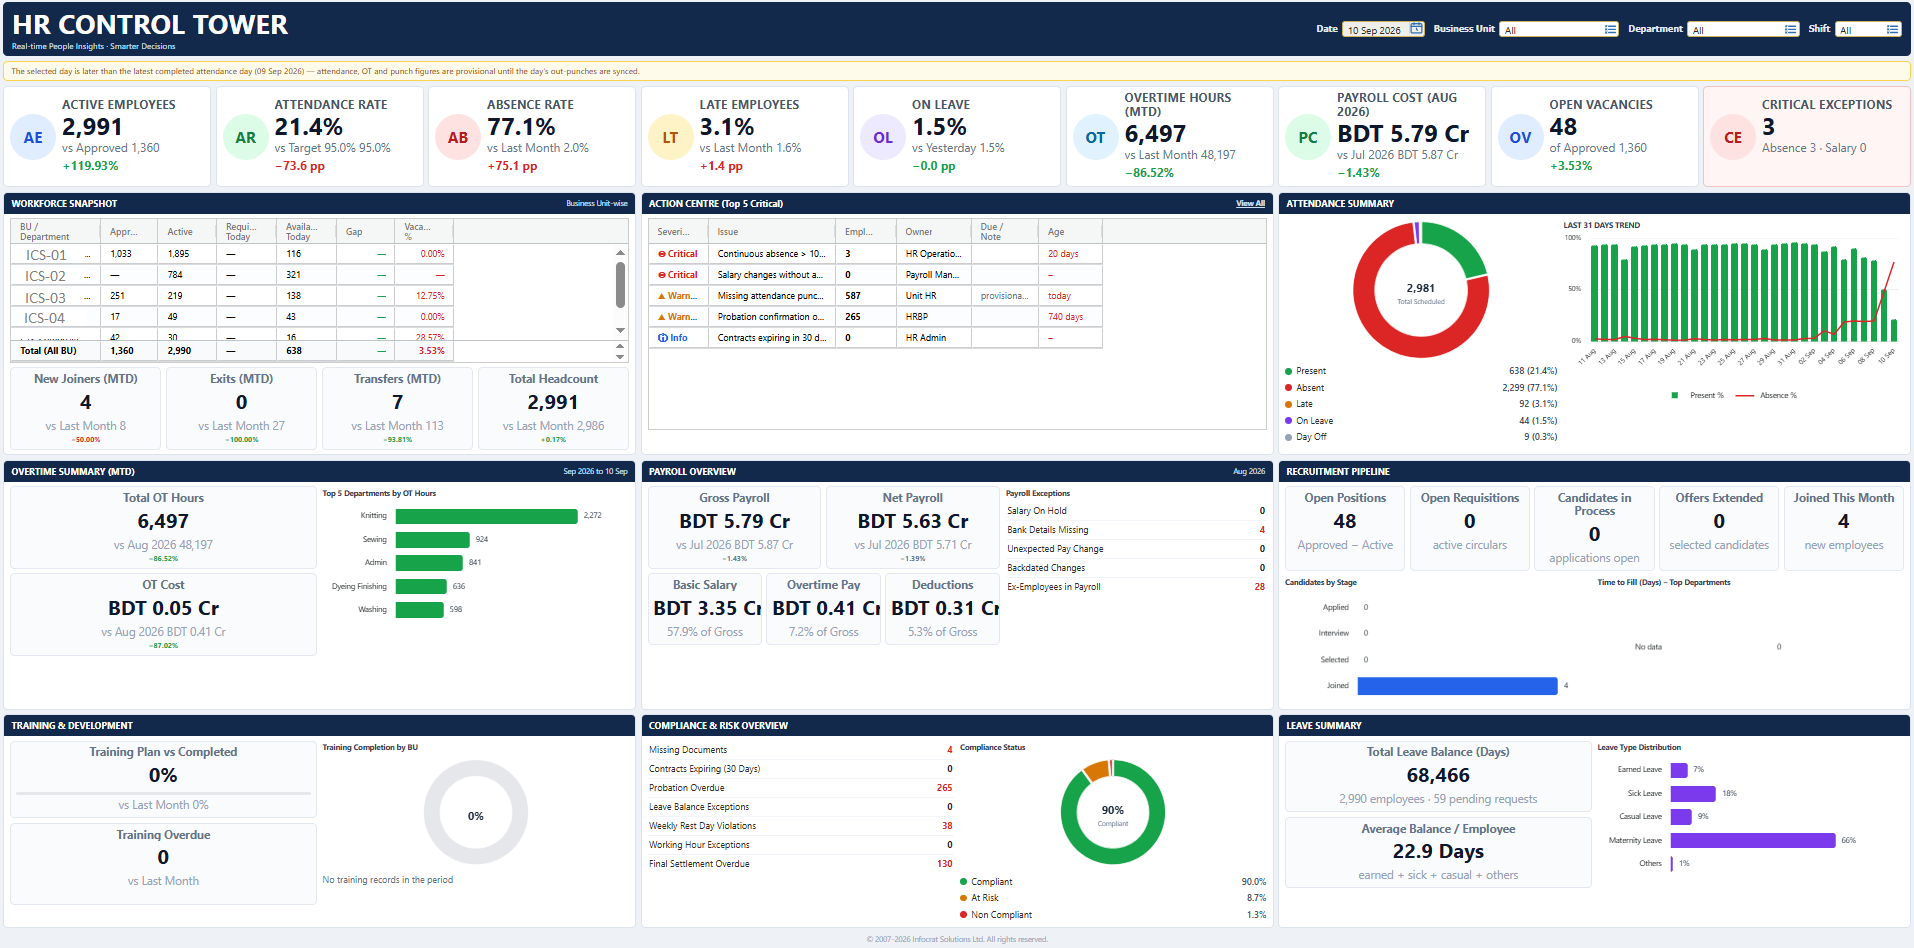
Task: Sort by BU / Department column header
Action: click(56, 232)
